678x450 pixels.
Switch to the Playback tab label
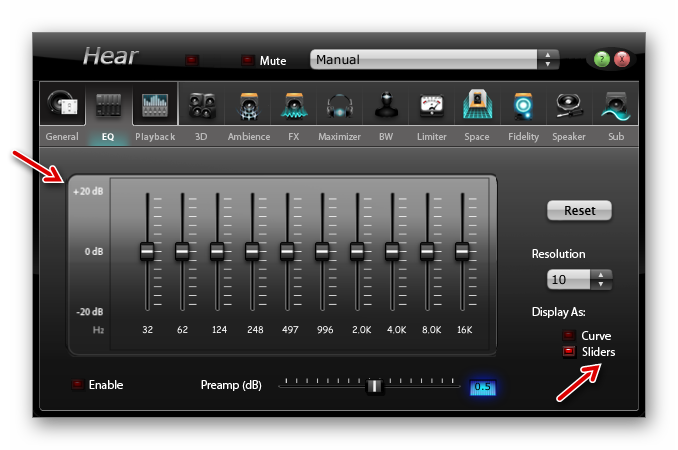[155, 137]
